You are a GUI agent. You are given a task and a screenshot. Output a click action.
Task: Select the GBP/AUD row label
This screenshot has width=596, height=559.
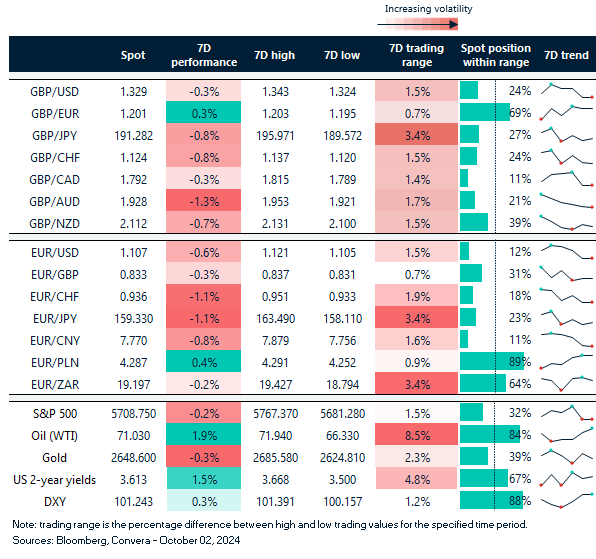pyautogui.click(x=54, y=201)
